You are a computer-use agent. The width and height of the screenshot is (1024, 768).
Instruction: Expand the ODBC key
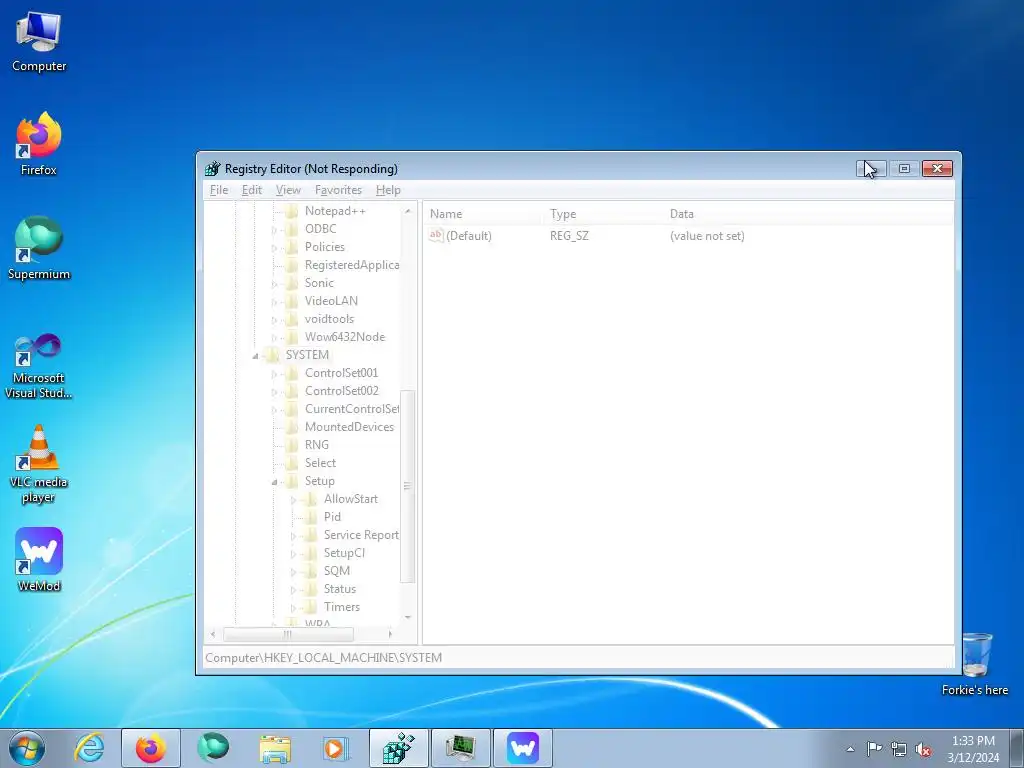coord(274,229)
